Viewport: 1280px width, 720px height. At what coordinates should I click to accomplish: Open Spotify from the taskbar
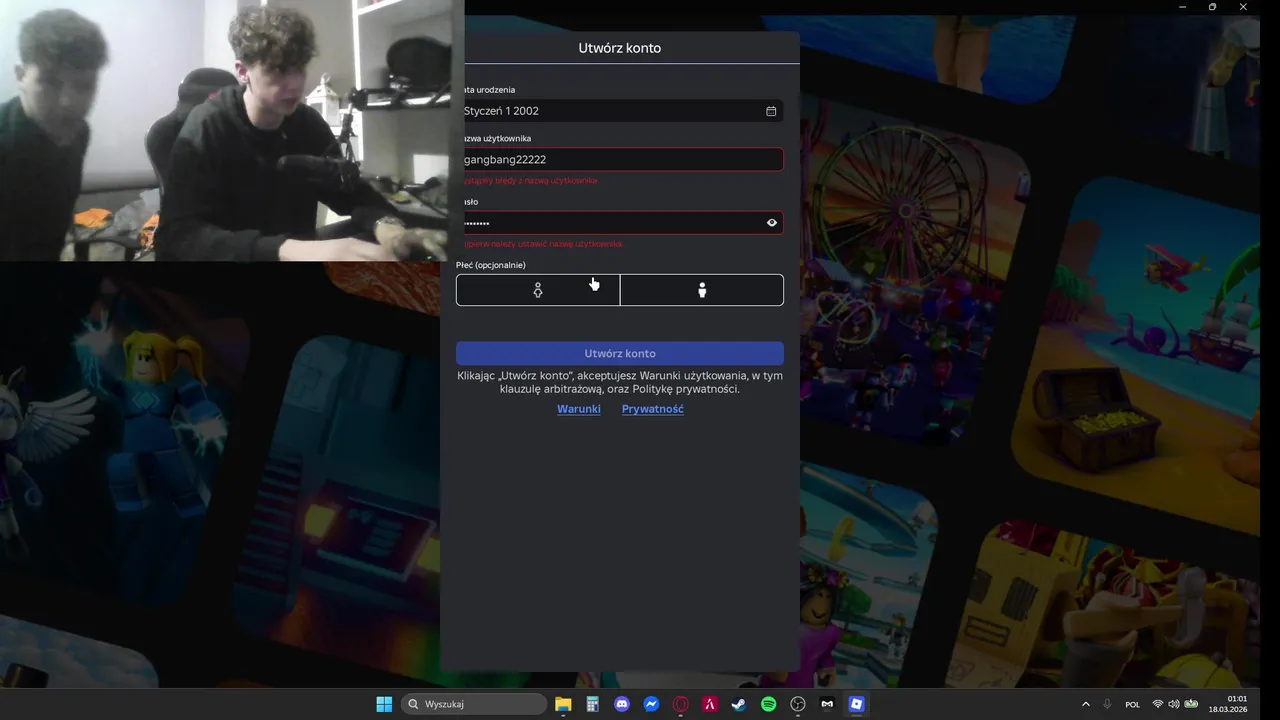[x=768, y=704]
